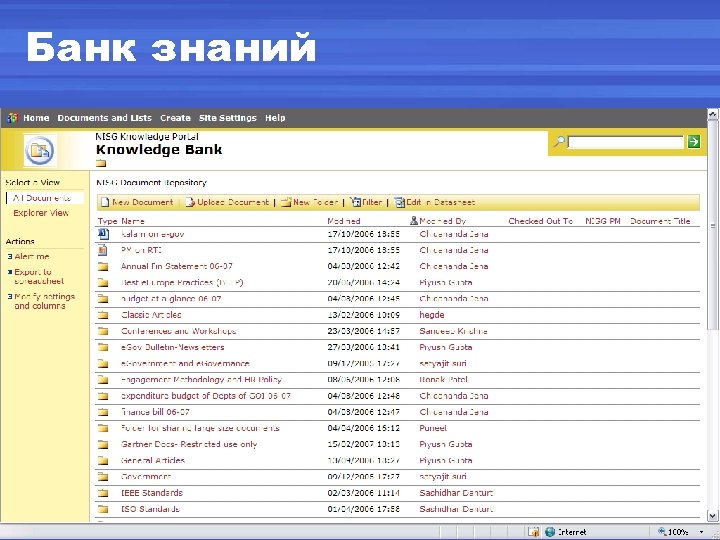Focus the search text box
Viewport: 720px width, 540px height.
626,142
